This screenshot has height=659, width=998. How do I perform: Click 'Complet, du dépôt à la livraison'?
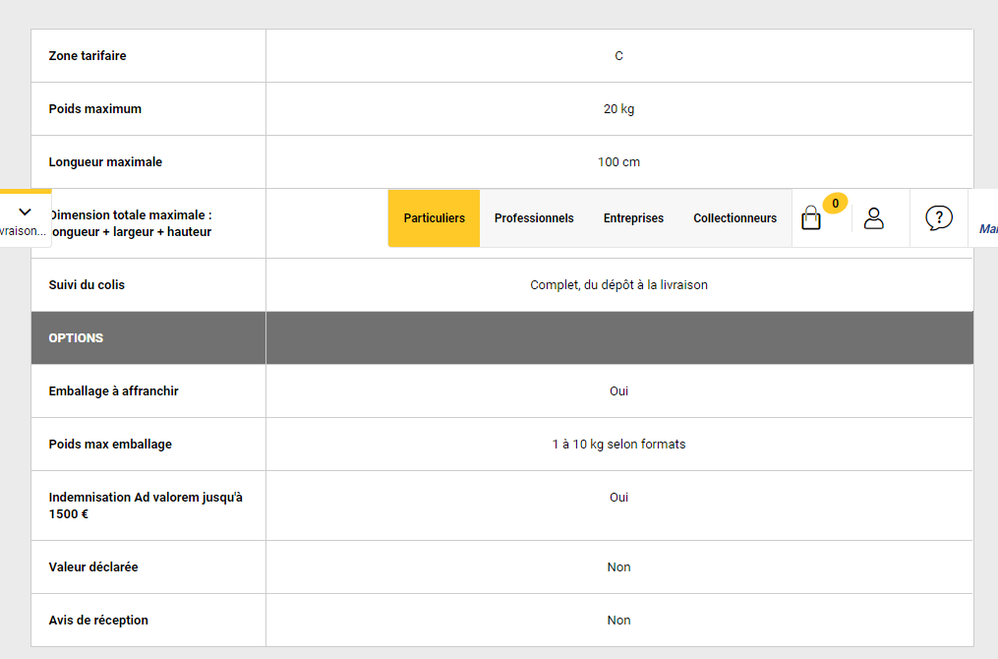pos(619,285)
